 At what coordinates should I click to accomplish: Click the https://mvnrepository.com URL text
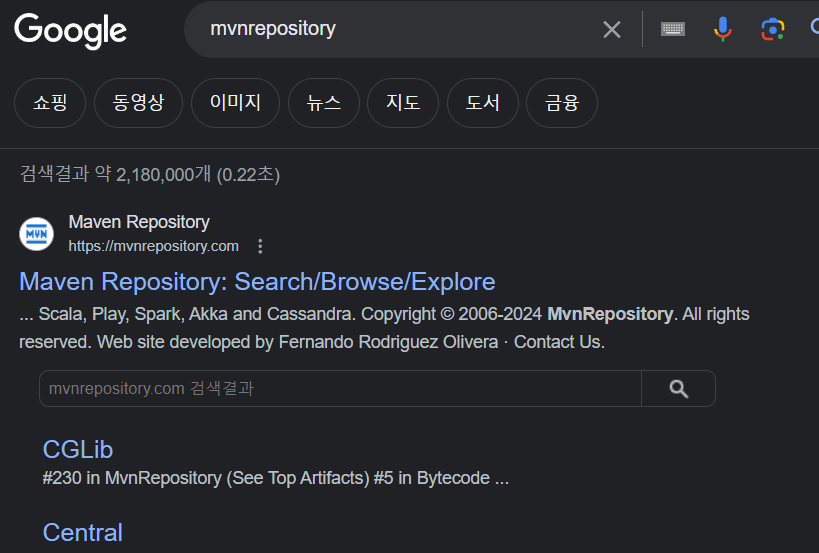coord(154,246)
